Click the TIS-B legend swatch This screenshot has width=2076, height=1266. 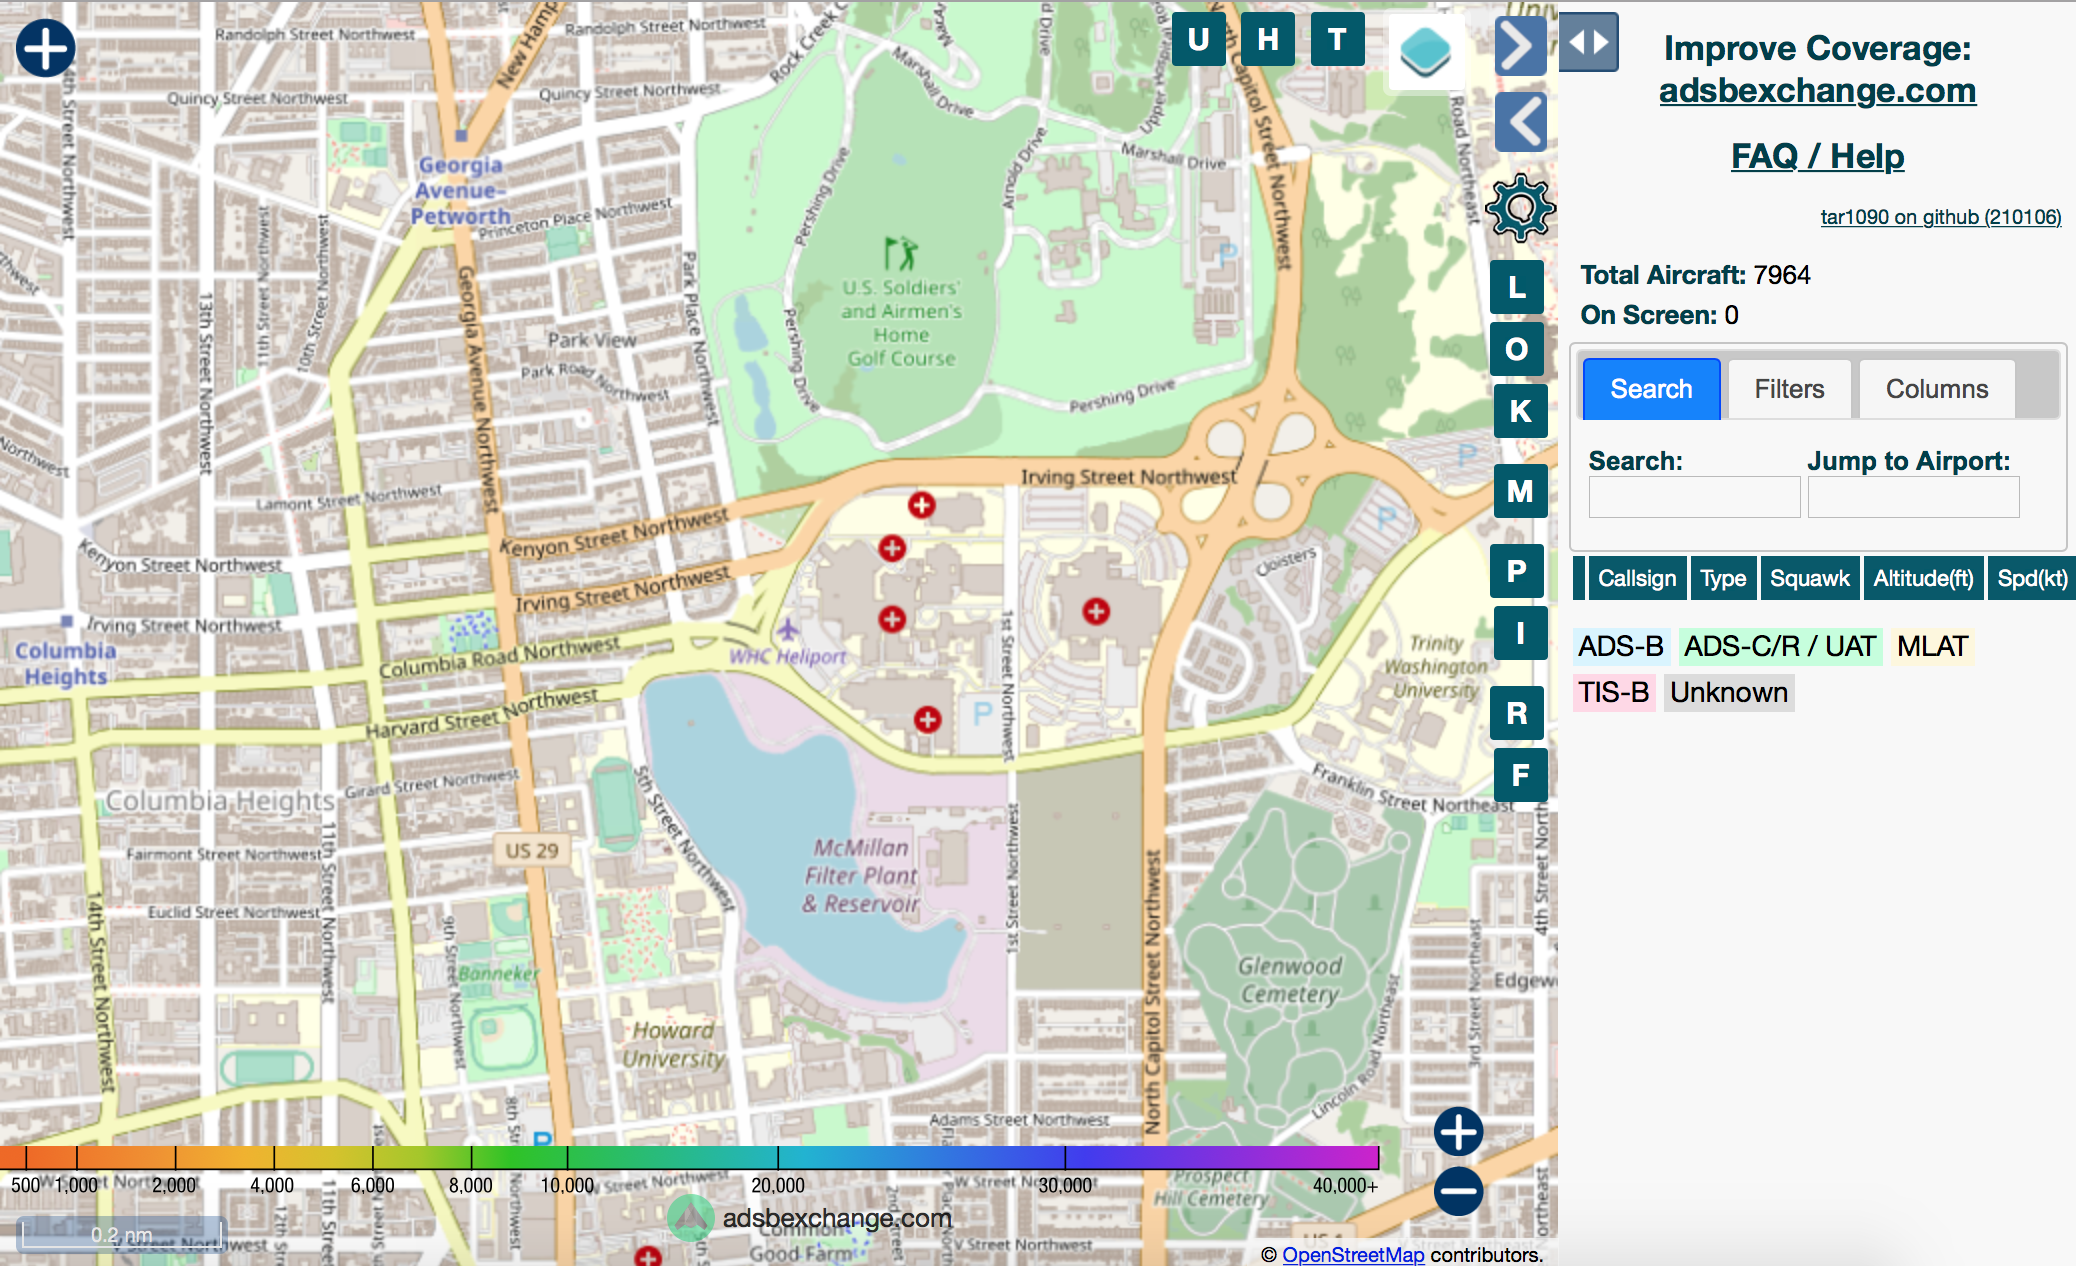tap(1613, 692)
